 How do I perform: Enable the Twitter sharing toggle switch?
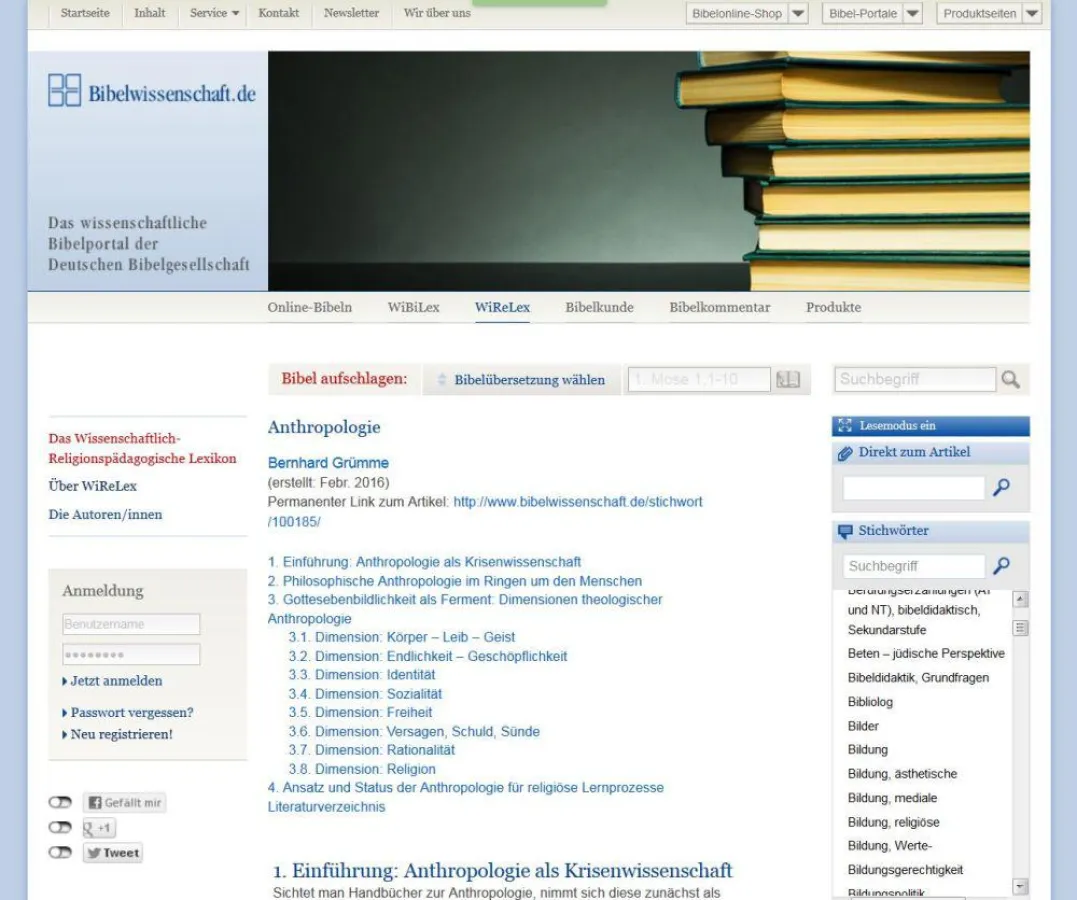[x=59, y=853]
